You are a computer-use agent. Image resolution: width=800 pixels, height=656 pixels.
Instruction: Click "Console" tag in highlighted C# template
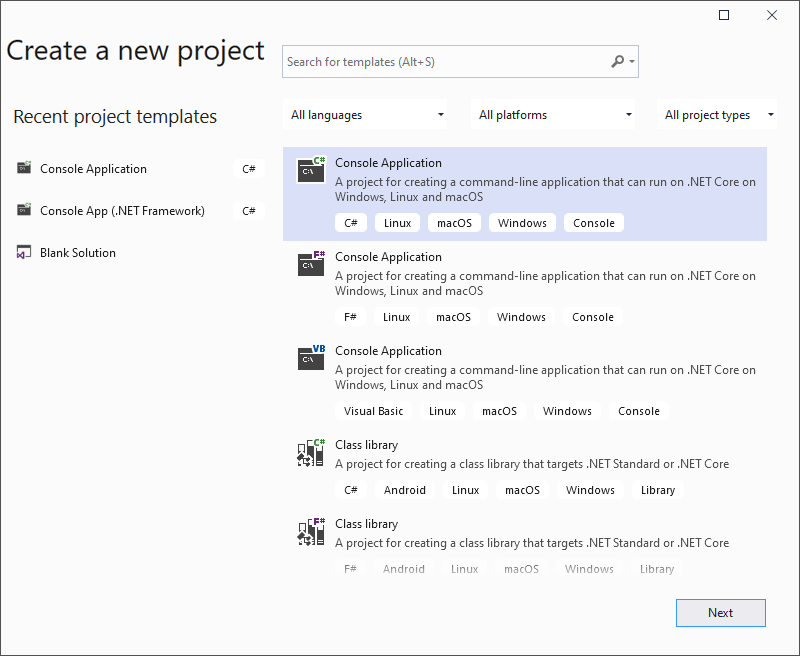point(594,223)
